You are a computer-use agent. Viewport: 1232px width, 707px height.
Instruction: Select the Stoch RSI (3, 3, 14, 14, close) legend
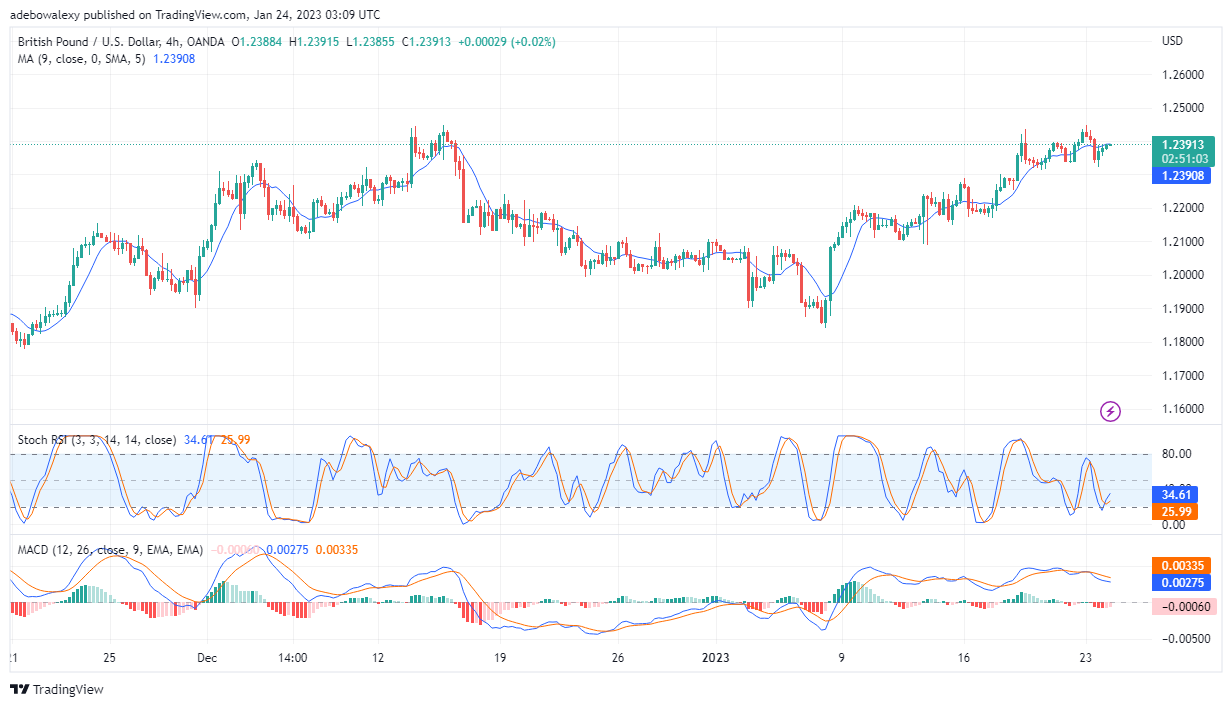[x=98, y=440]
